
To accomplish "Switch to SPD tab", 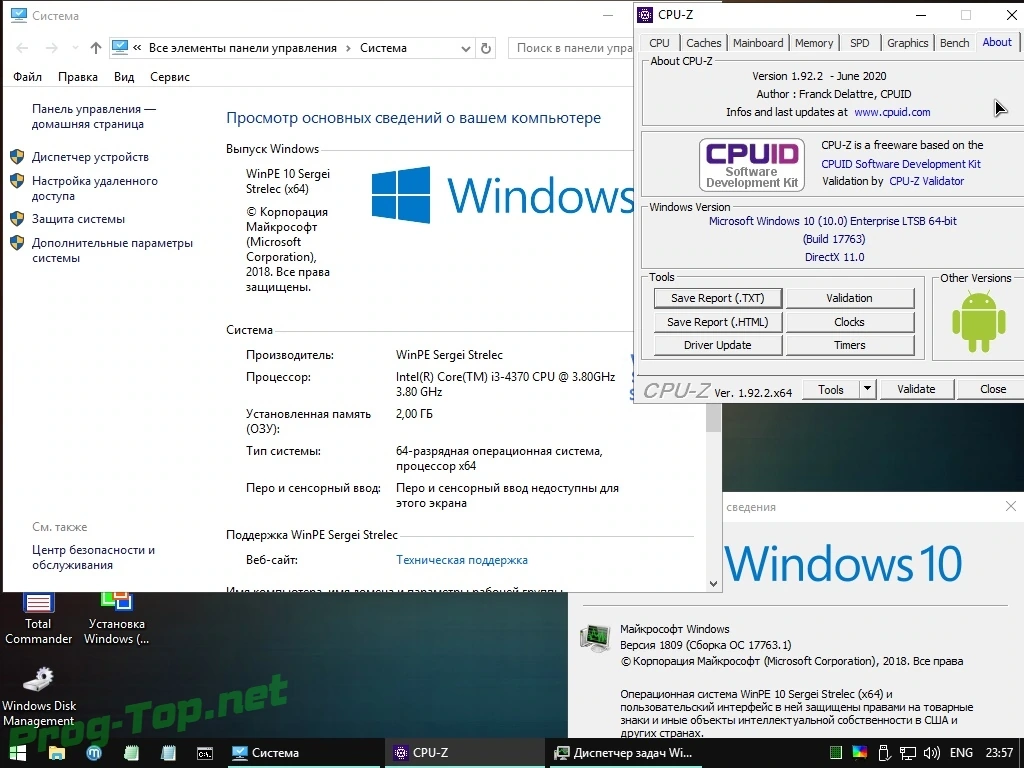I will pyautogui.click(x=859, y=42).
